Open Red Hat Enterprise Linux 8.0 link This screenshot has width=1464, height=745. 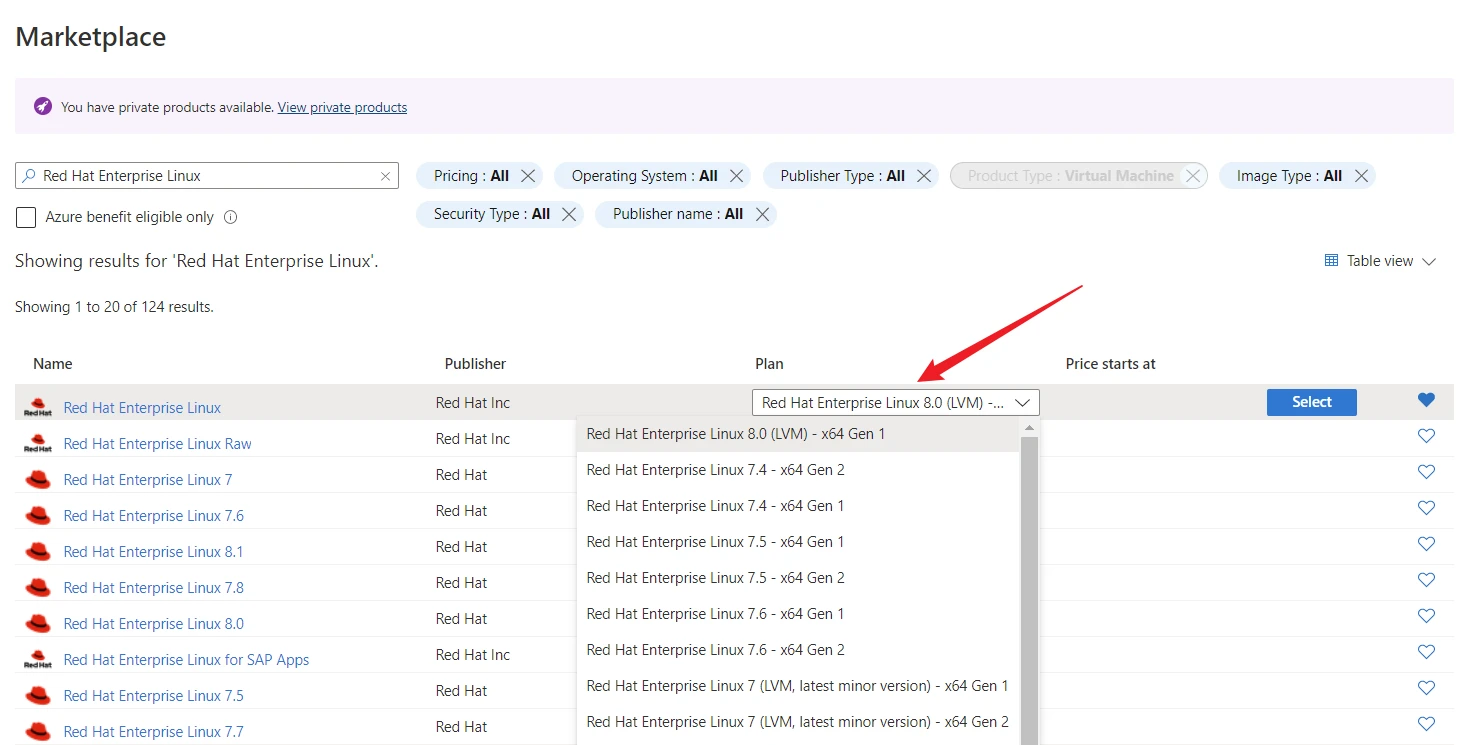click(x=154, y=624)
